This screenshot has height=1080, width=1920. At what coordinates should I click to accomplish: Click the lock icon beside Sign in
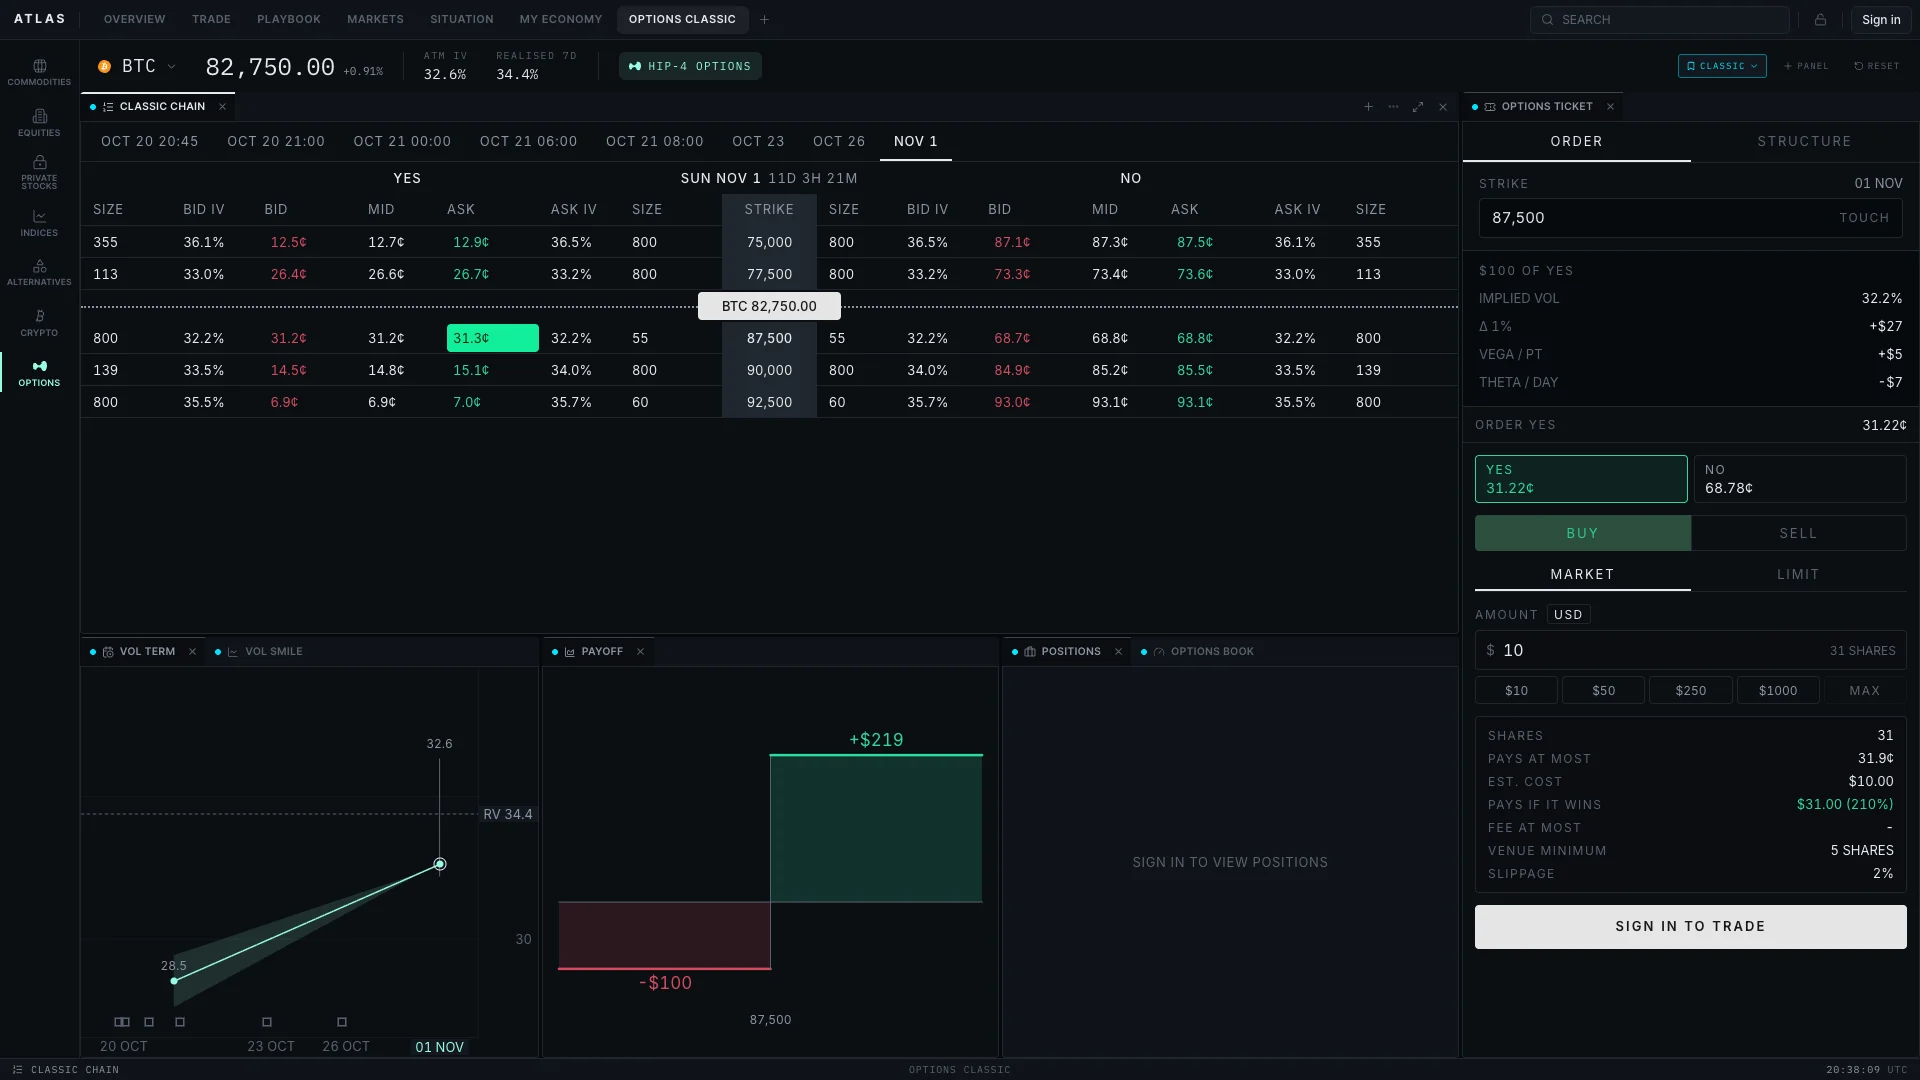click(1820, 20)
